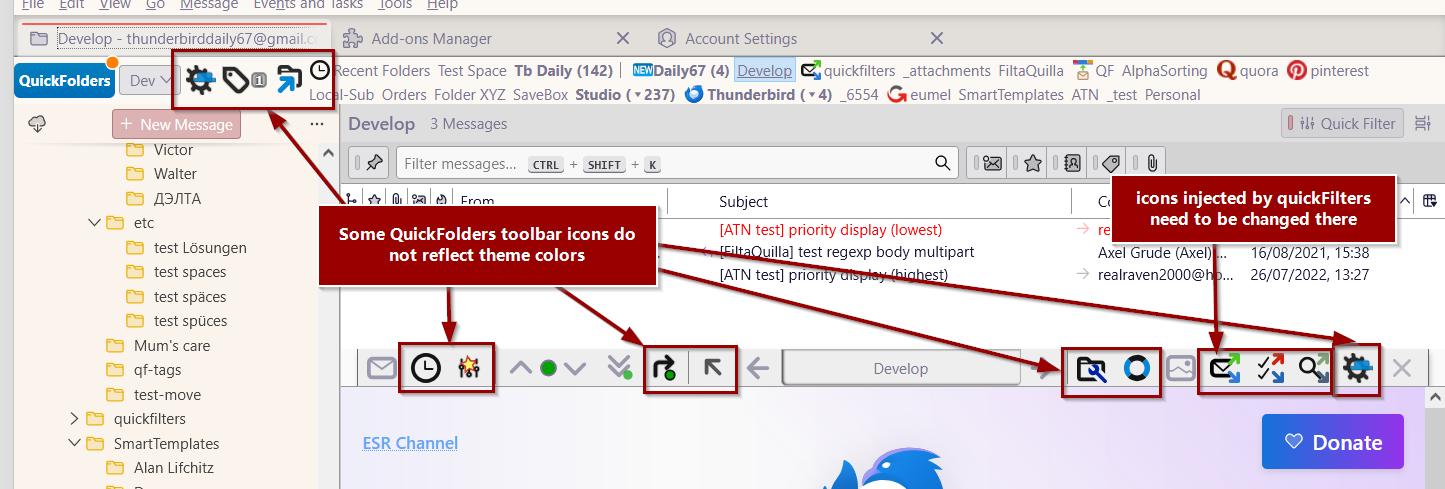Image resolution: width=1445 pixels, height=489 pixels.
Task: Toggle the Quick Filter bar button
Action: [1342, 124]
